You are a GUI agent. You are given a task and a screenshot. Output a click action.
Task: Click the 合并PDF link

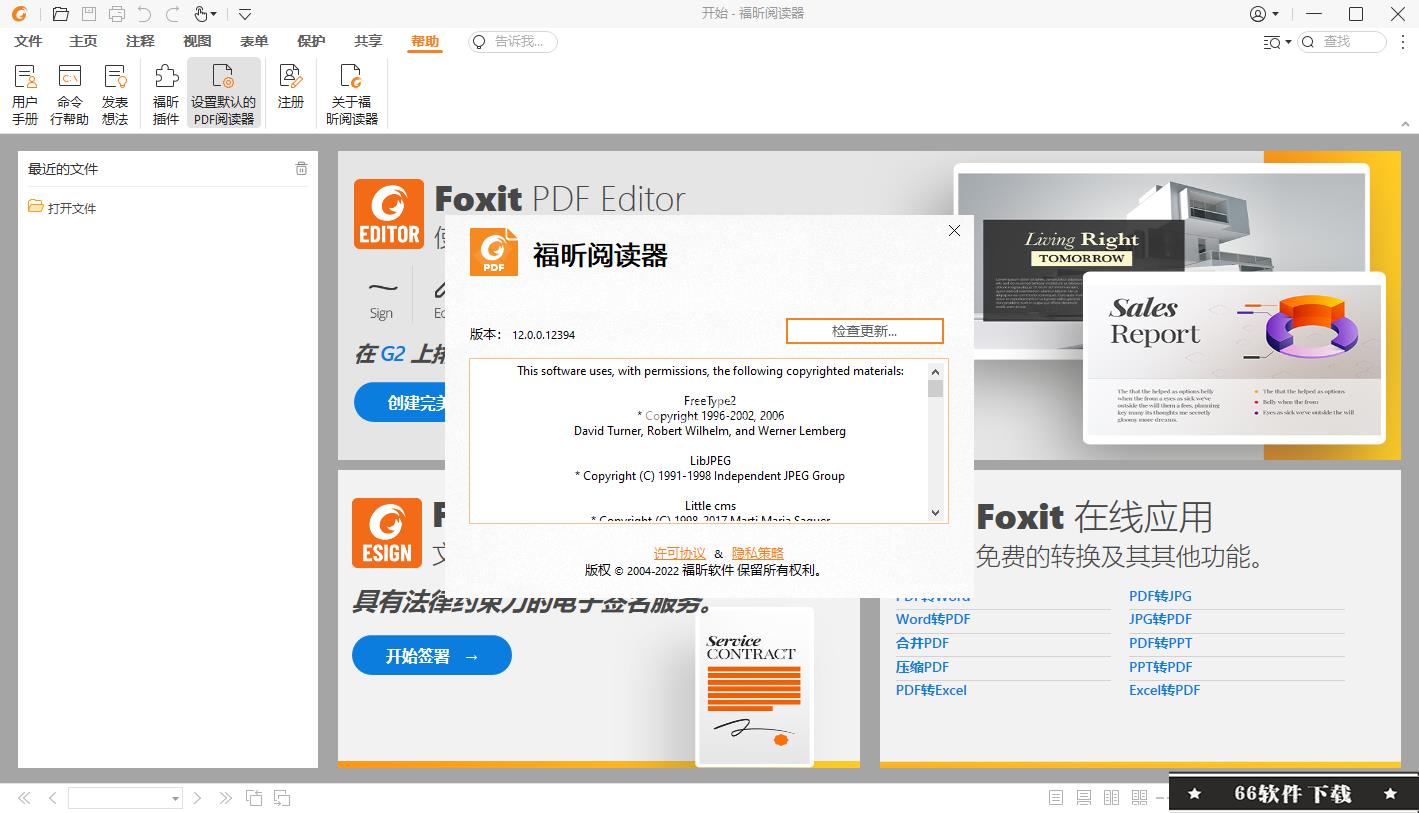(x=922, y=643)
